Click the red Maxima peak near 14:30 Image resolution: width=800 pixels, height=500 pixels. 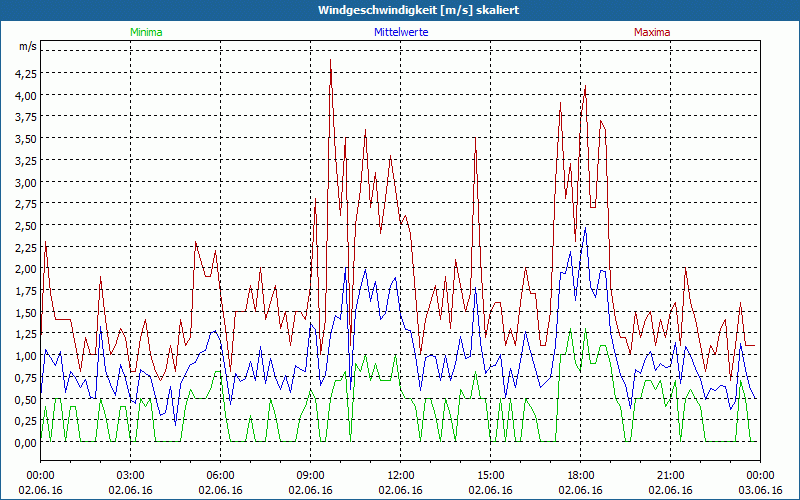(x=476, y=138)
